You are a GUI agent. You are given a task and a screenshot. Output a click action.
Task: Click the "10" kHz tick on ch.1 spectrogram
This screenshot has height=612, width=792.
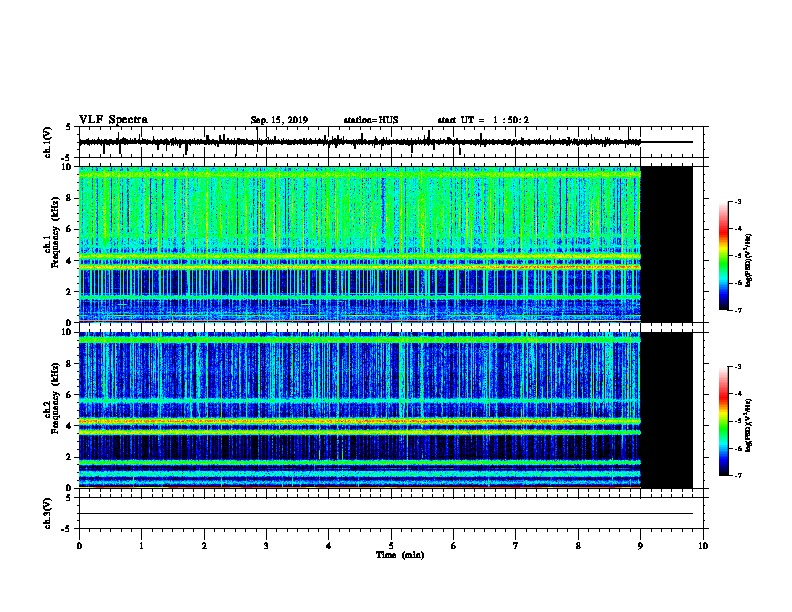click(67, 167)
